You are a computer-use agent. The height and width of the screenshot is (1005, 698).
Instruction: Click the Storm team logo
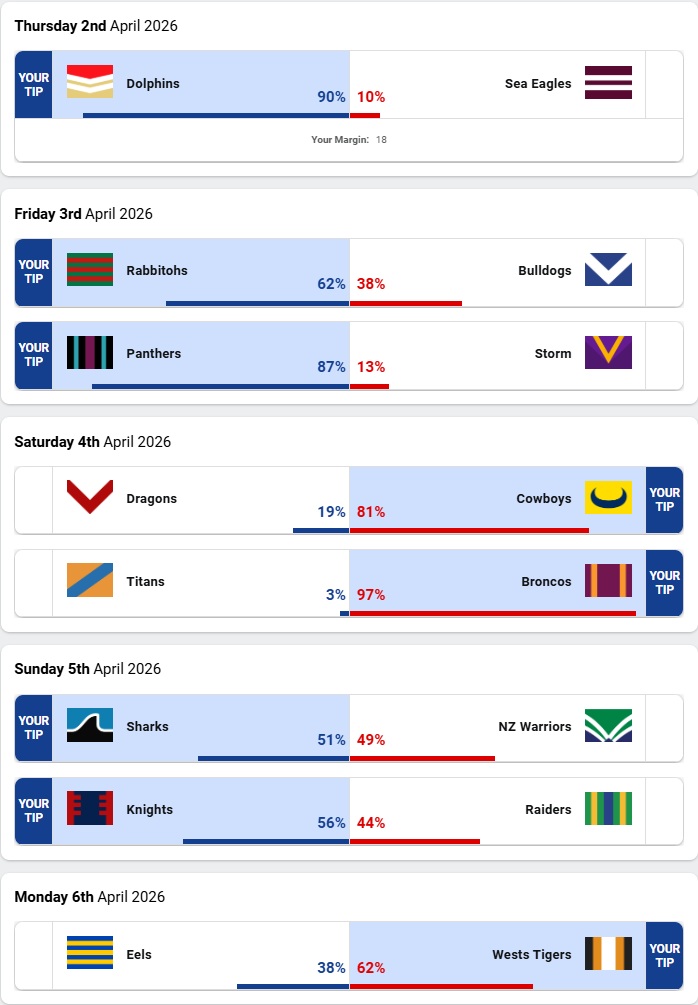(608, 353)
